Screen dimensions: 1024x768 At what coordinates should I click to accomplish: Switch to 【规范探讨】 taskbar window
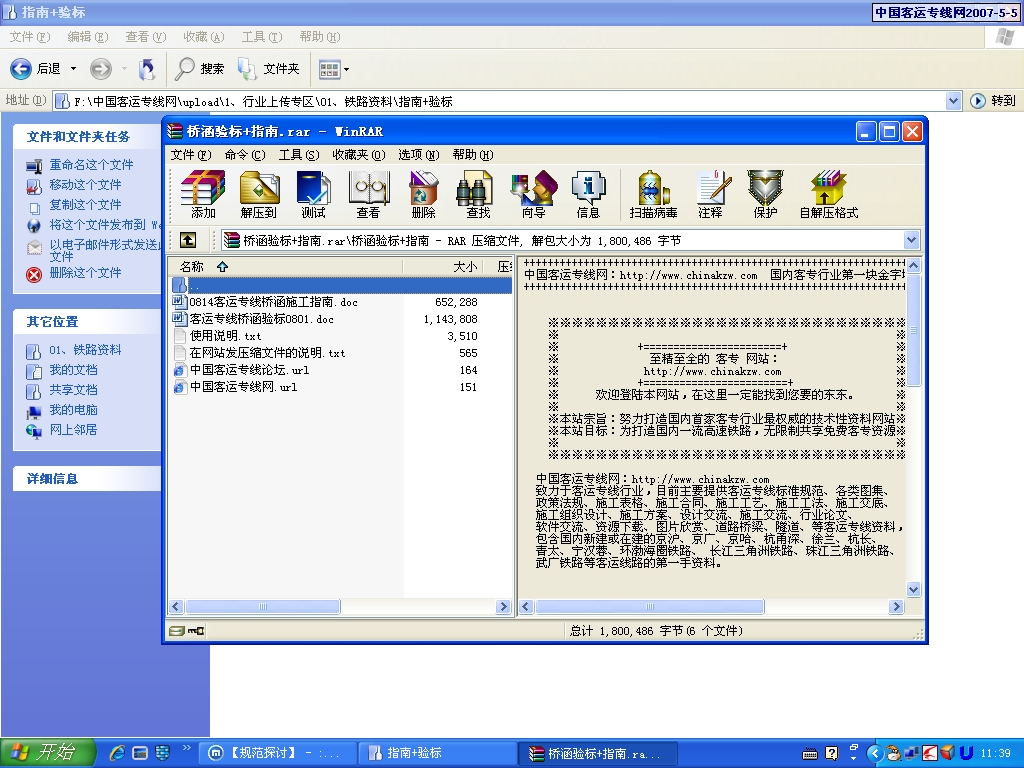(x=278, y=753)
